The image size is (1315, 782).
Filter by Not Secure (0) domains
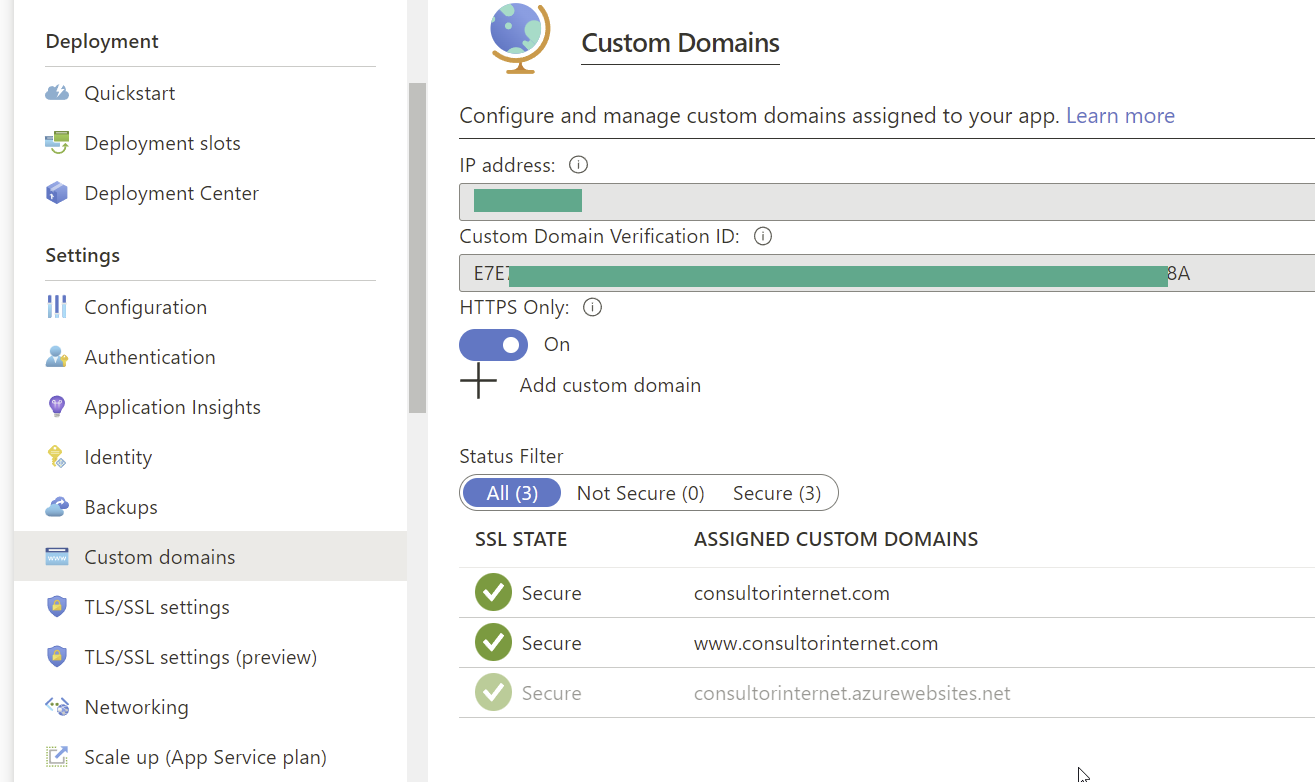pyautogui.click(x=641, y=493)
